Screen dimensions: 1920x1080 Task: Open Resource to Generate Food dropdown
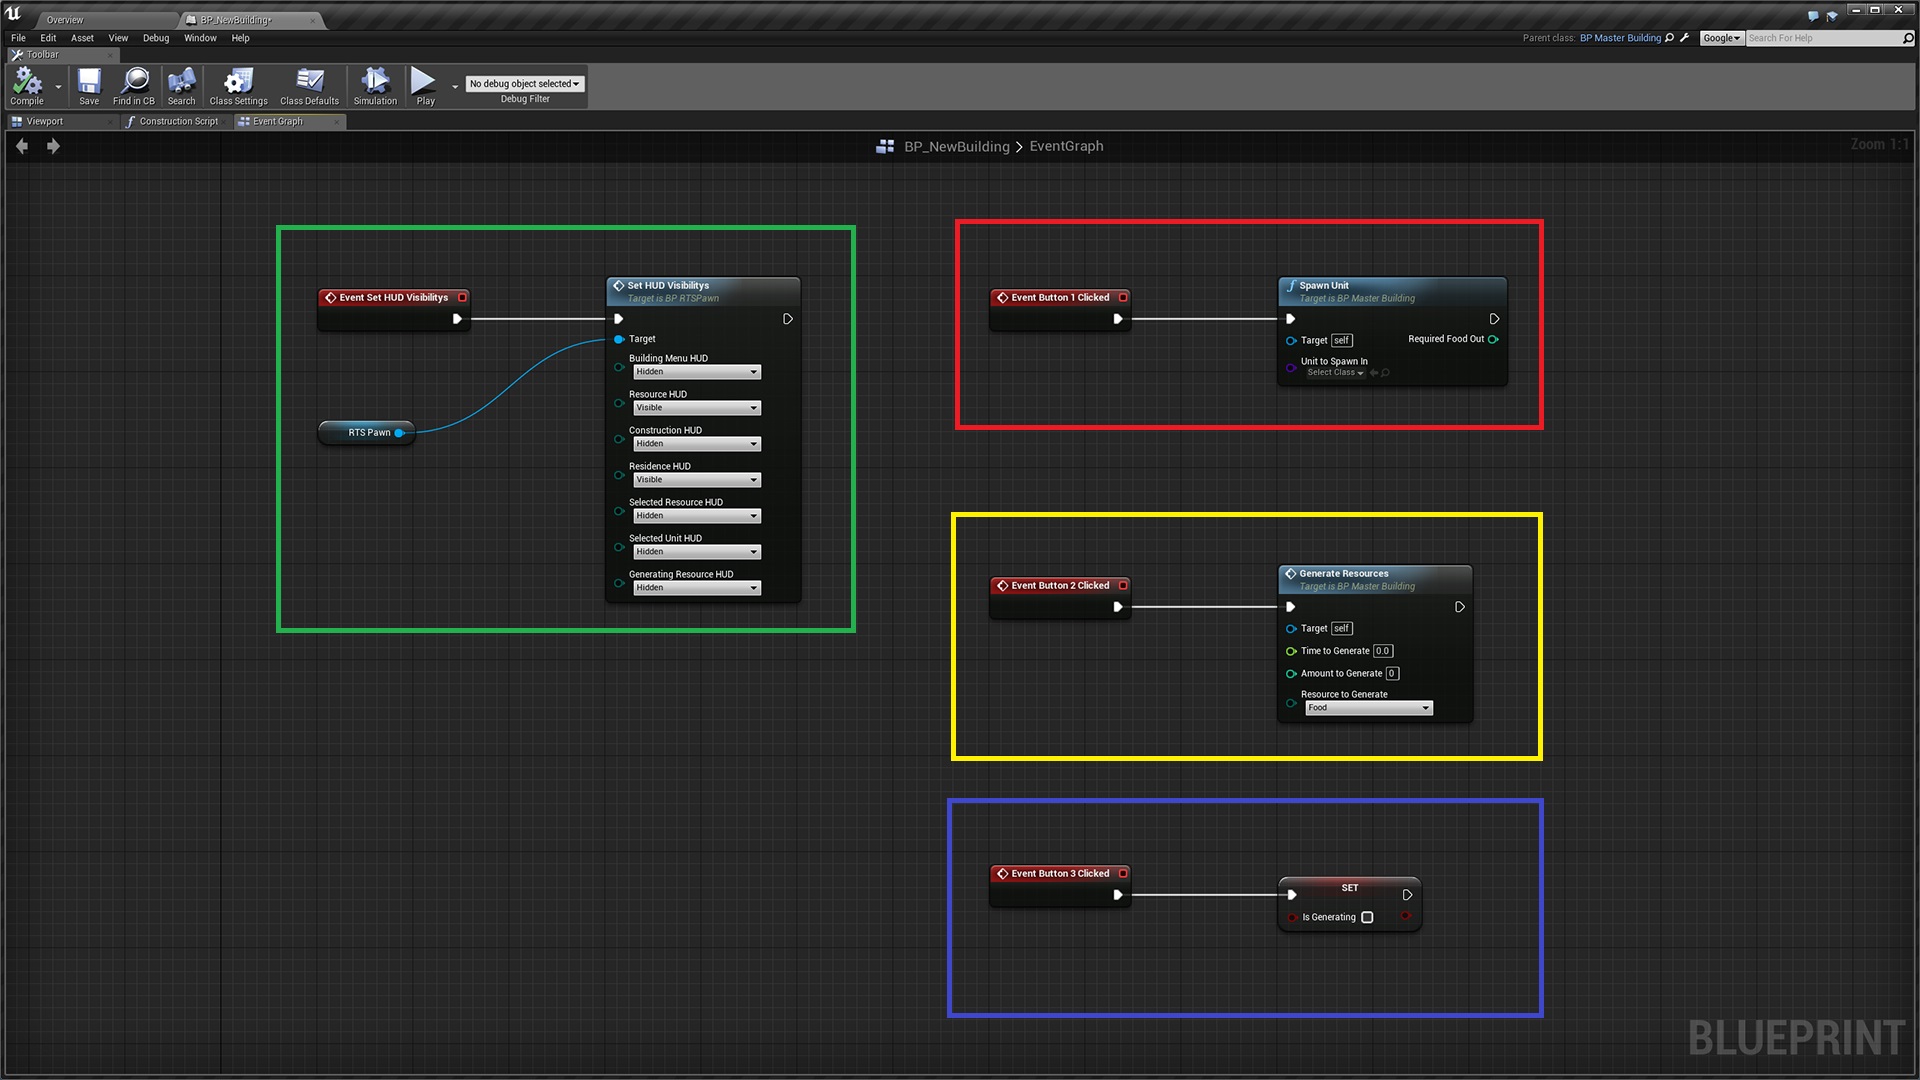coord(1368,708)
